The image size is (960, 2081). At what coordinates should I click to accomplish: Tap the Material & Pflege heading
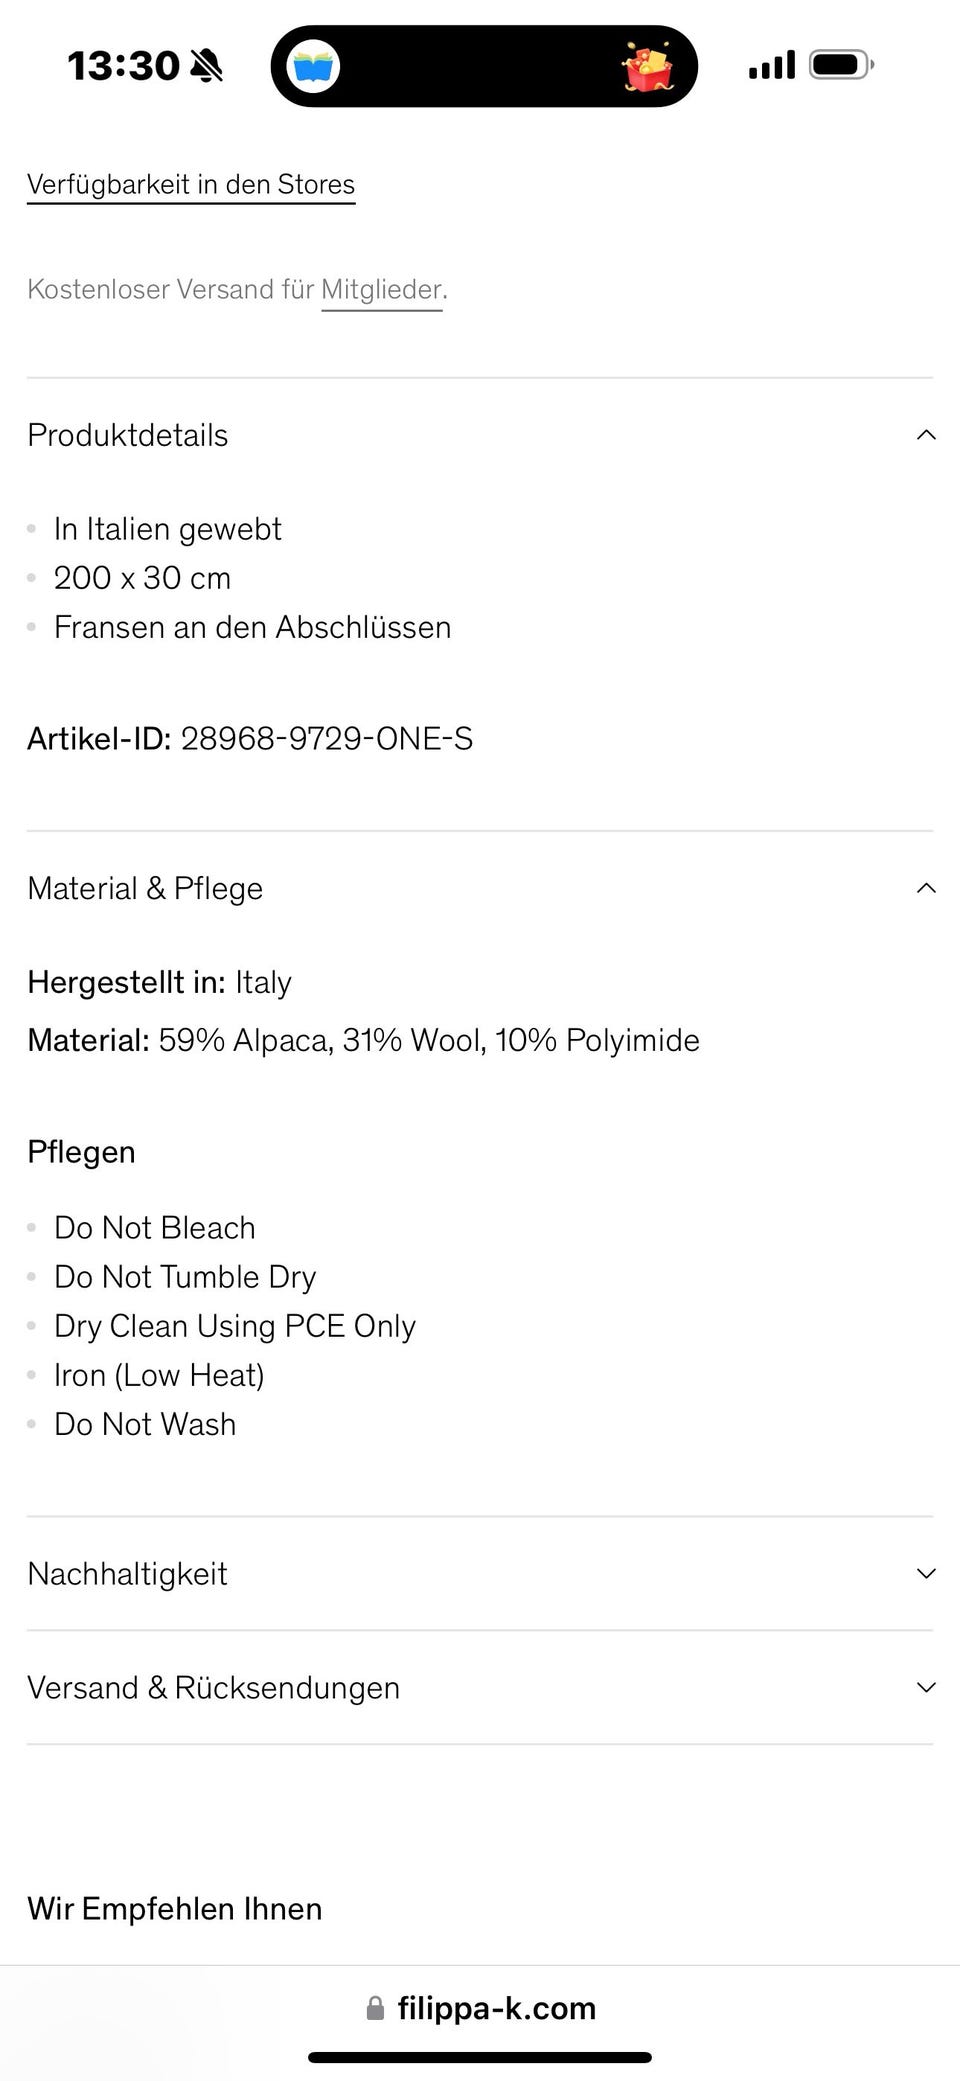[145, 889]
